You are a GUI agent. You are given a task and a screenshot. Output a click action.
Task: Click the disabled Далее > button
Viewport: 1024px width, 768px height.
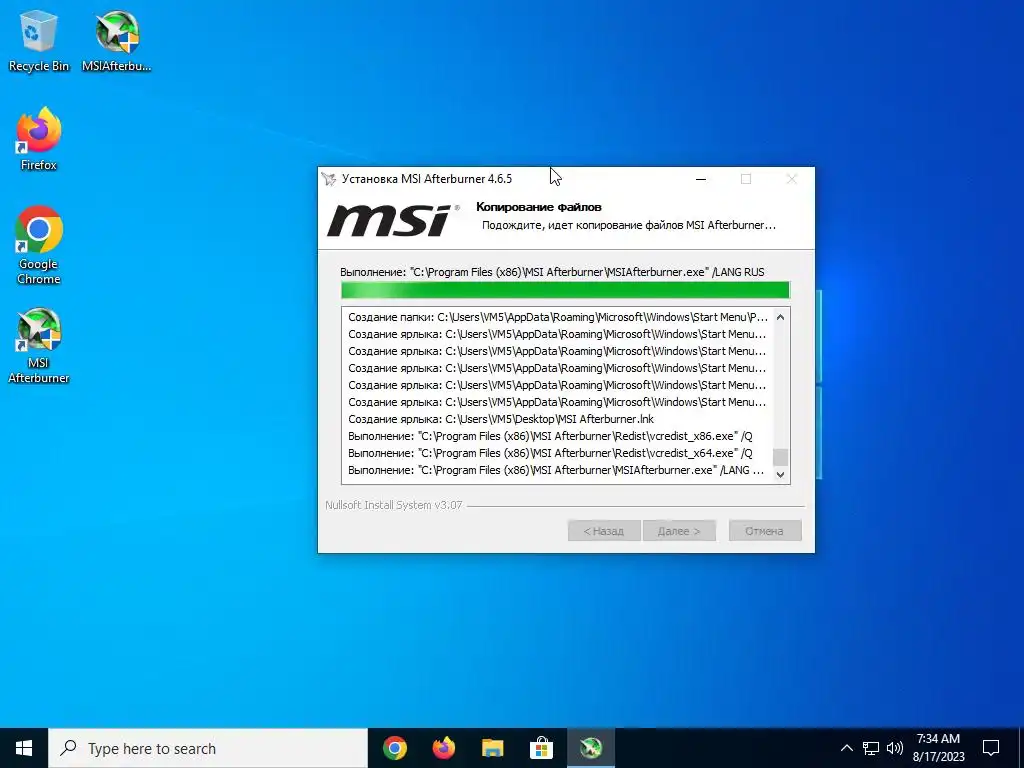pos(679,531)
